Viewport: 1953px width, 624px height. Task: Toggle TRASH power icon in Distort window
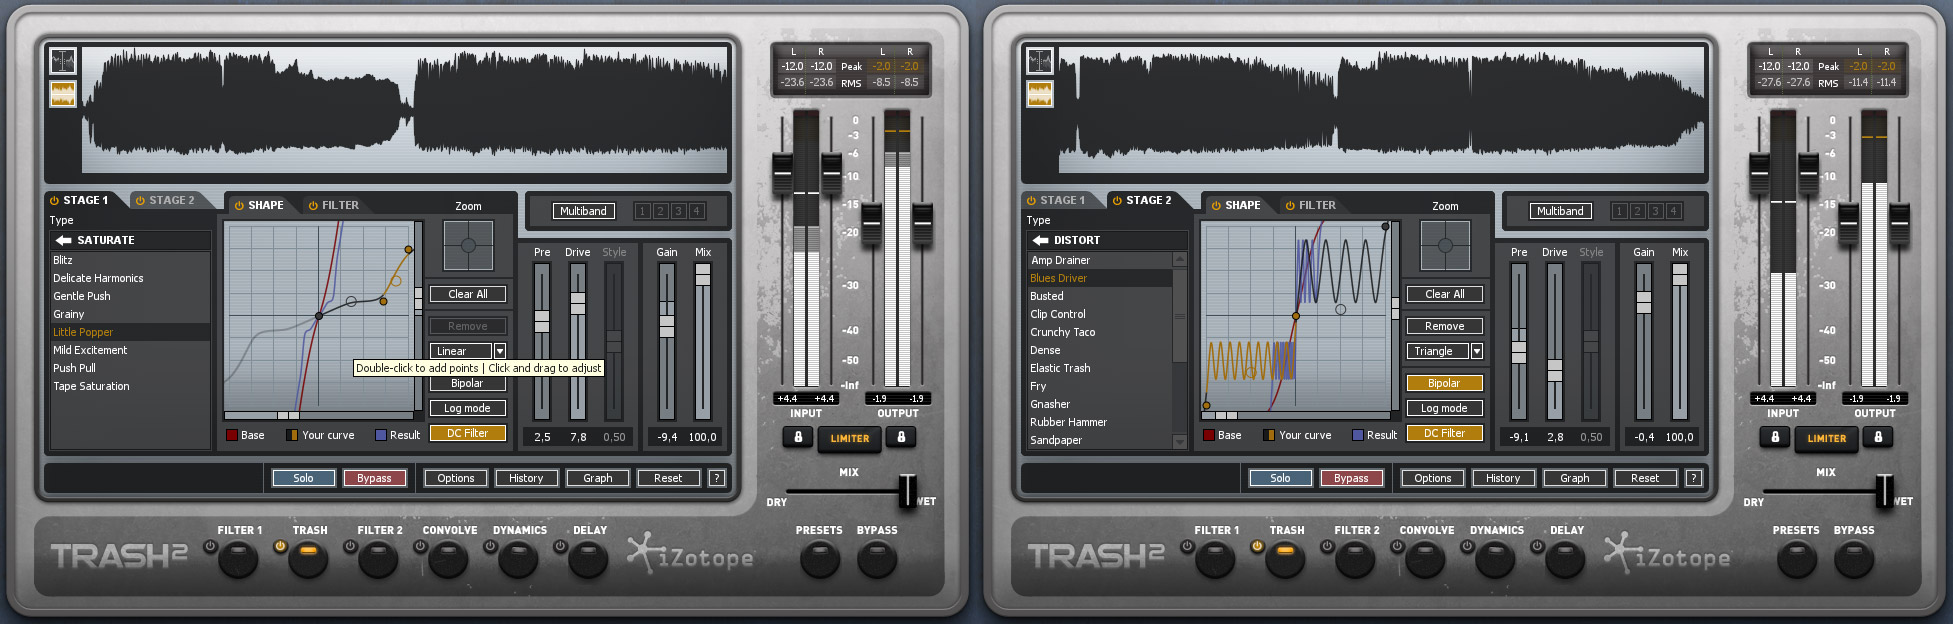(x=1257, y=547)
